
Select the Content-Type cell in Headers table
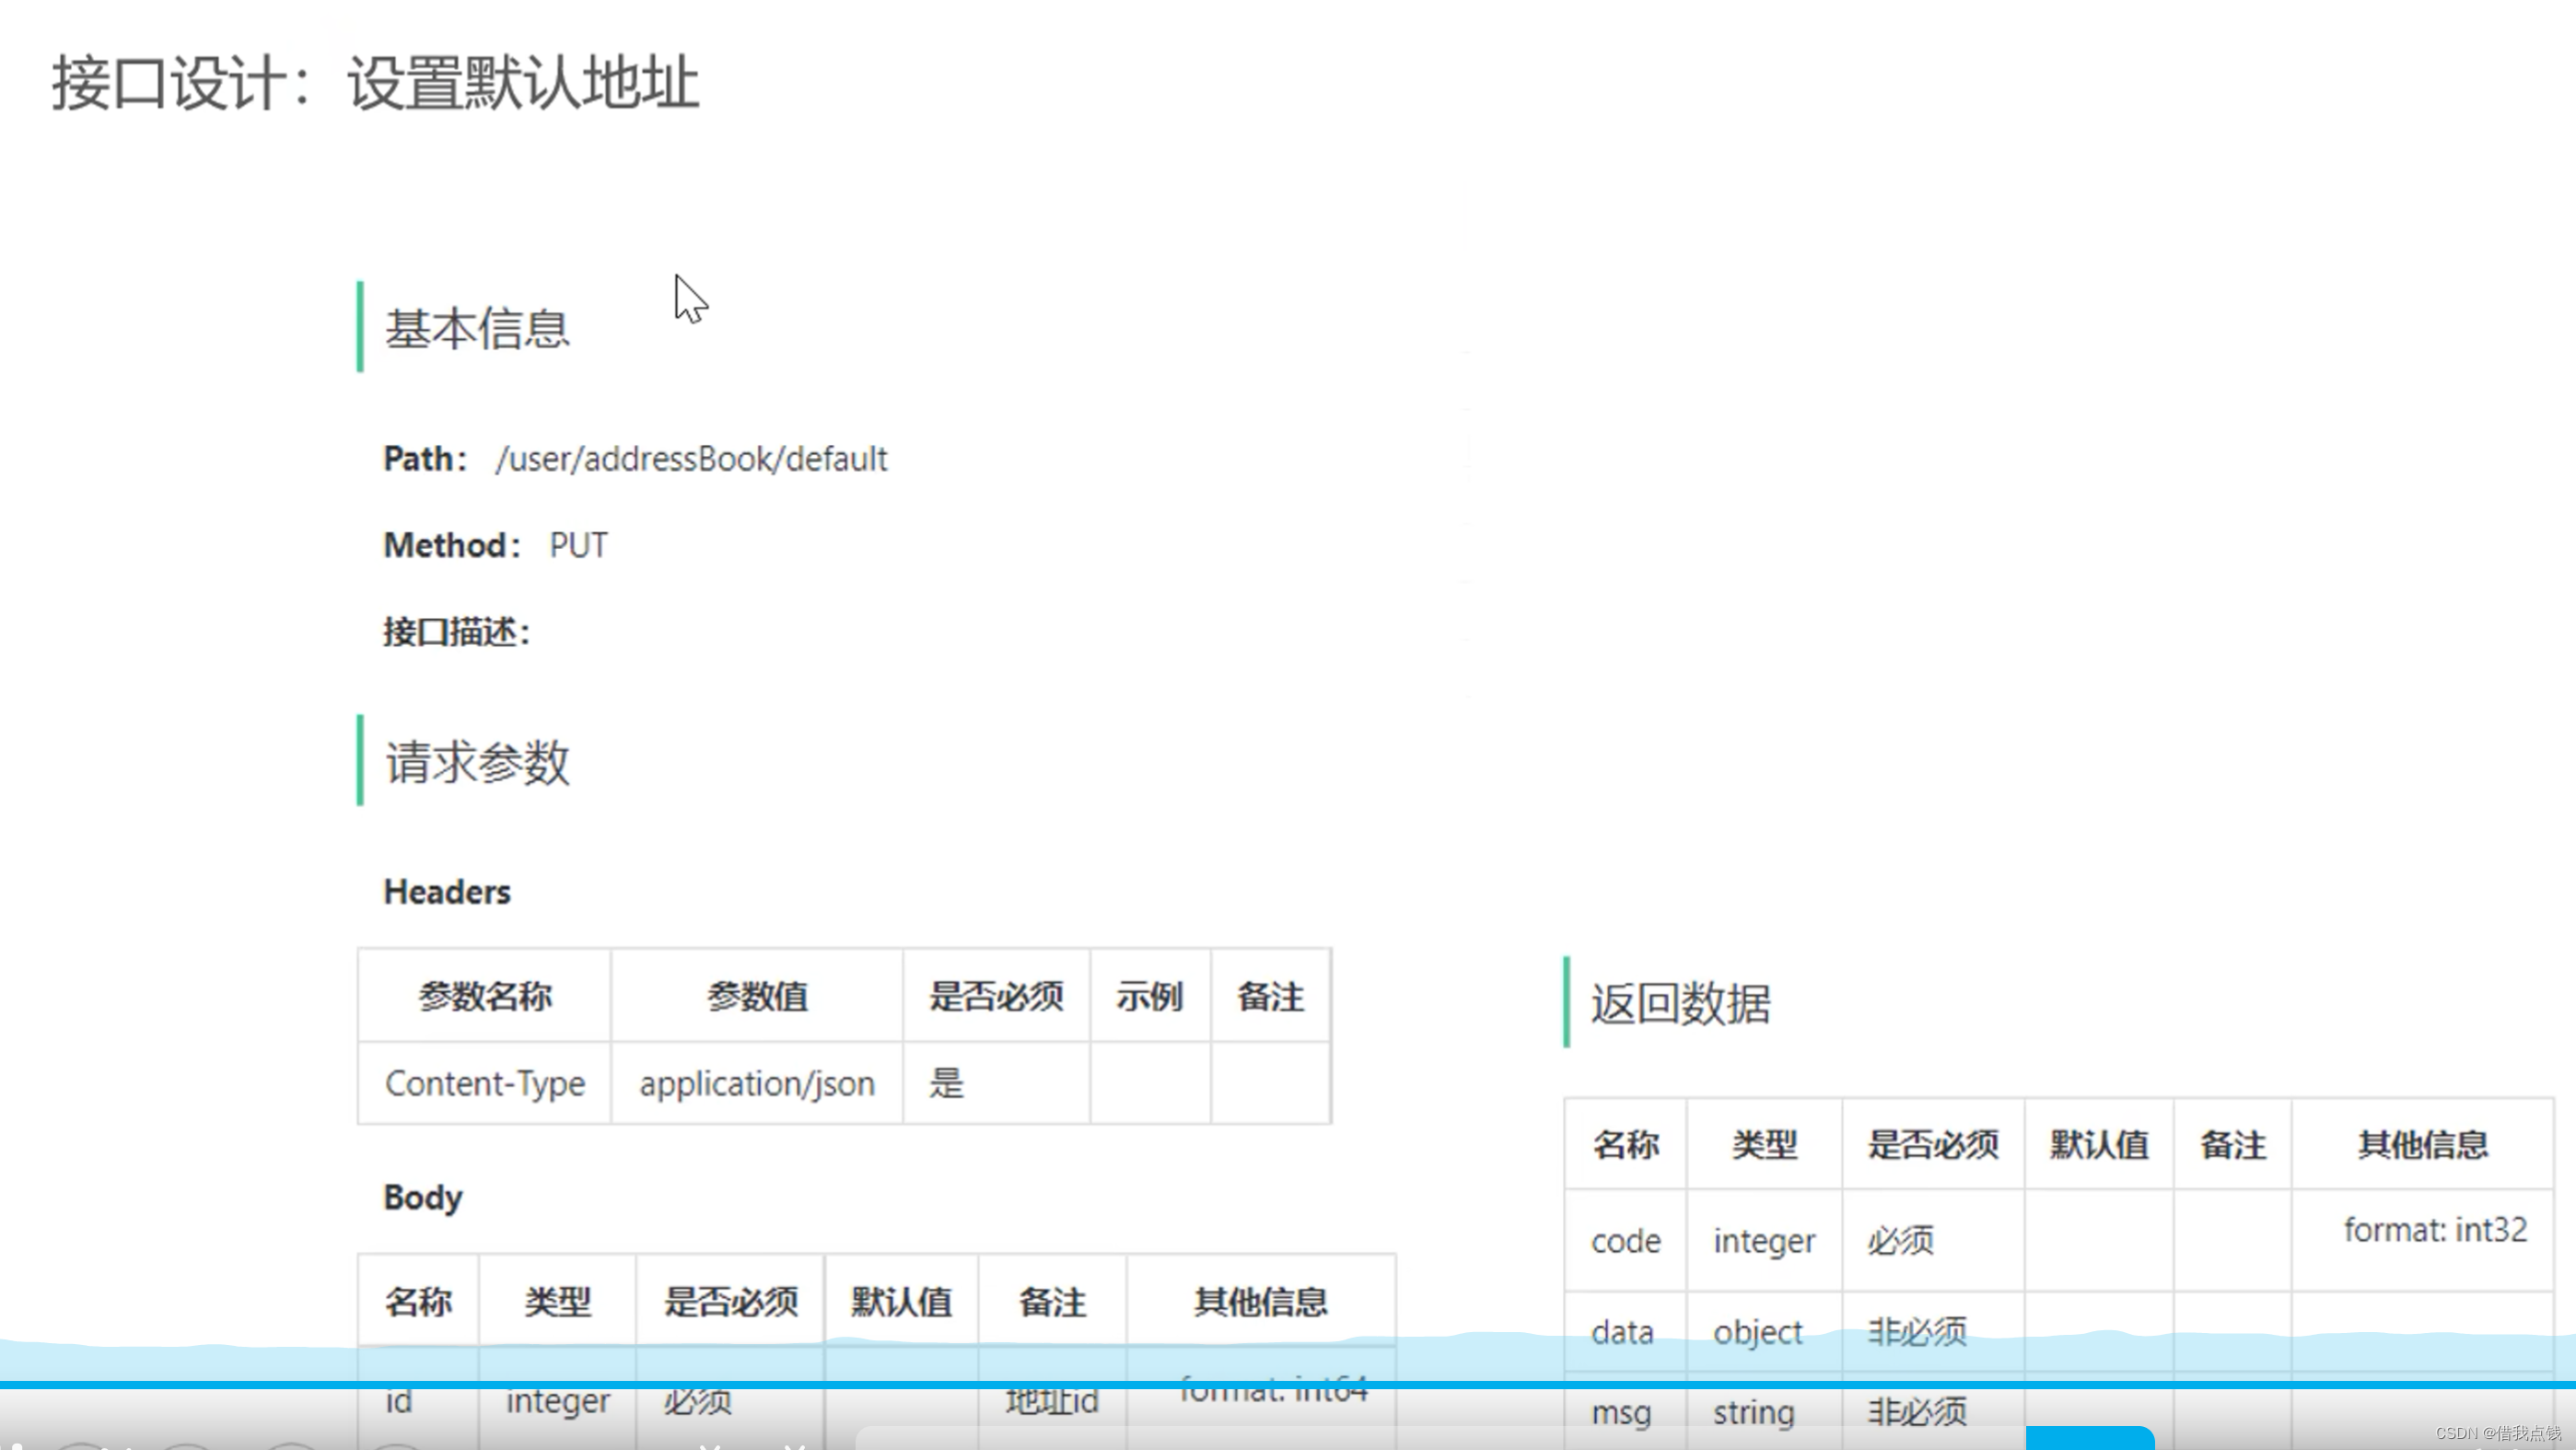click(484, 1083)
